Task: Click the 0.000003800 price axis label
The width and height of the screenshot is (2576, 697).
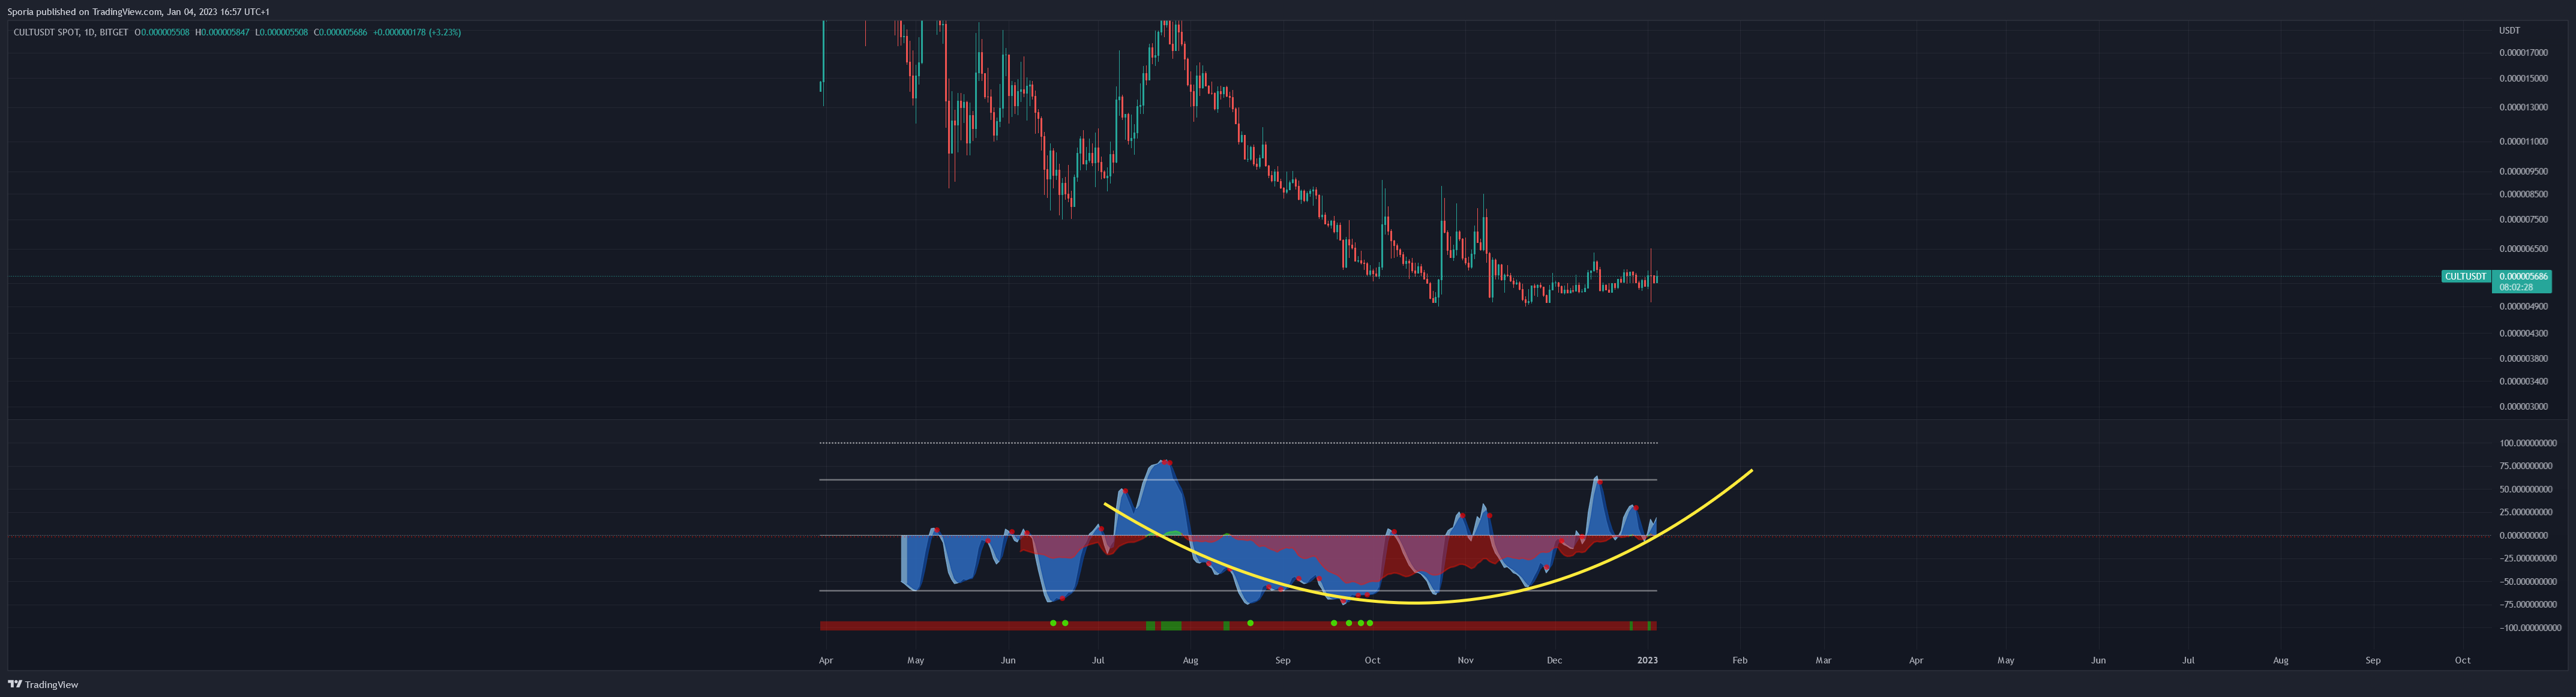Action: [x=2524, y=359]
